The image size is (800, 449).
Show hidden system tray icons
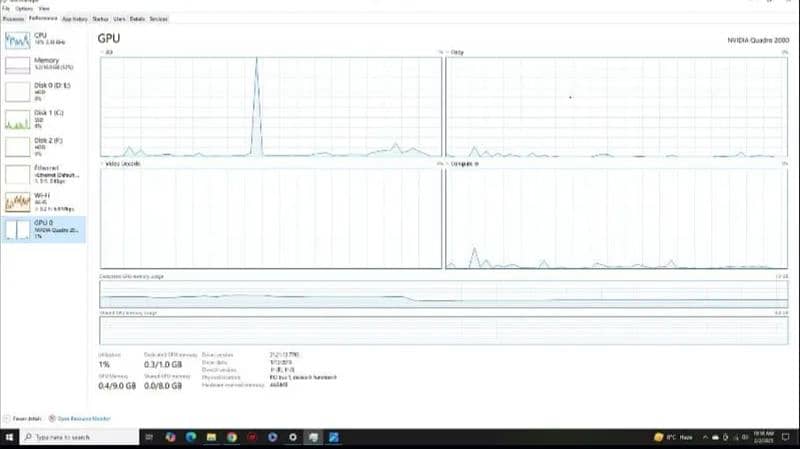click(705, 437)
